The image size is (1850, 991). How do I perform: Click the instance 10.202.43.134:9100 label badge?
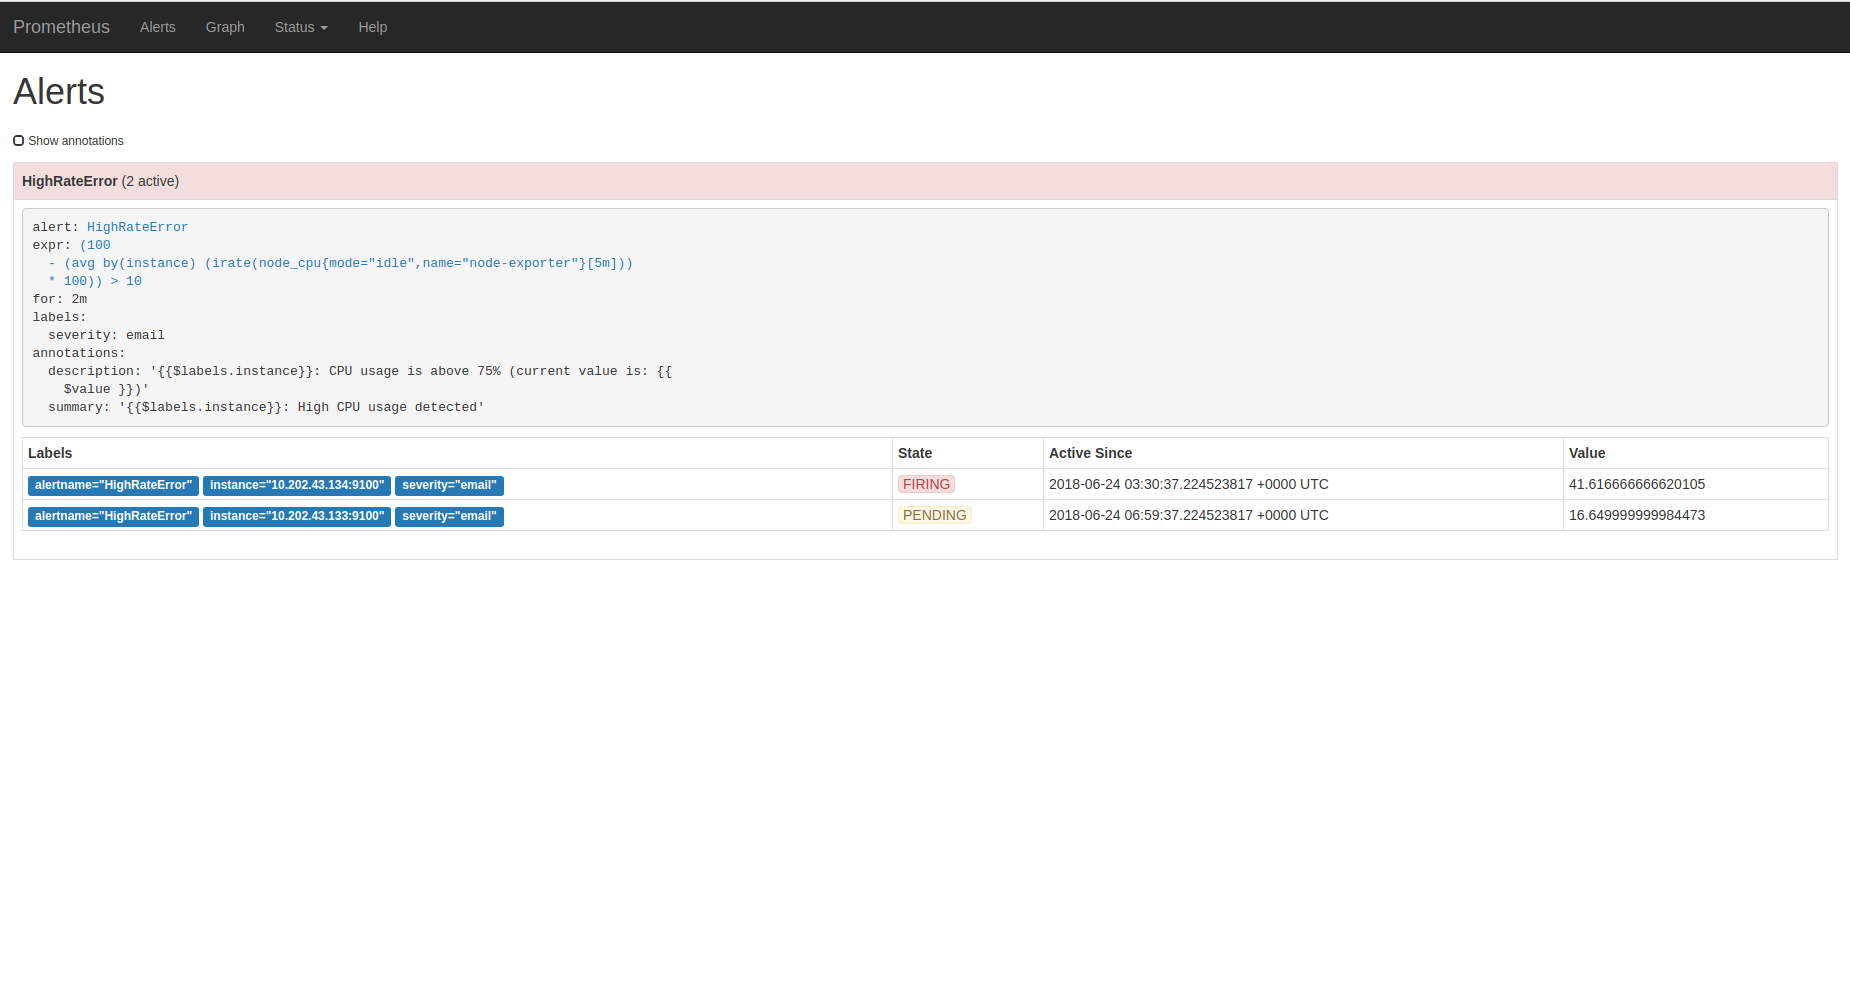[x=297, y=485]
